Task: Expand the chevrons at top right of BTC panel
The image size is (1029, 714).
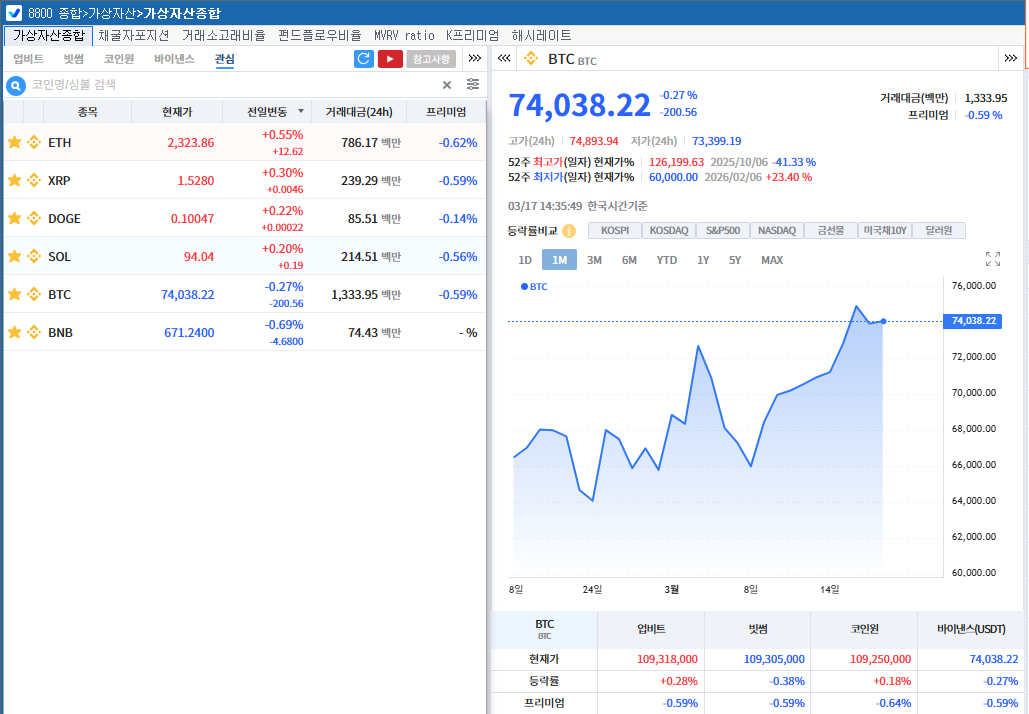Action: pyautogui.click(x=1010, y=58)
